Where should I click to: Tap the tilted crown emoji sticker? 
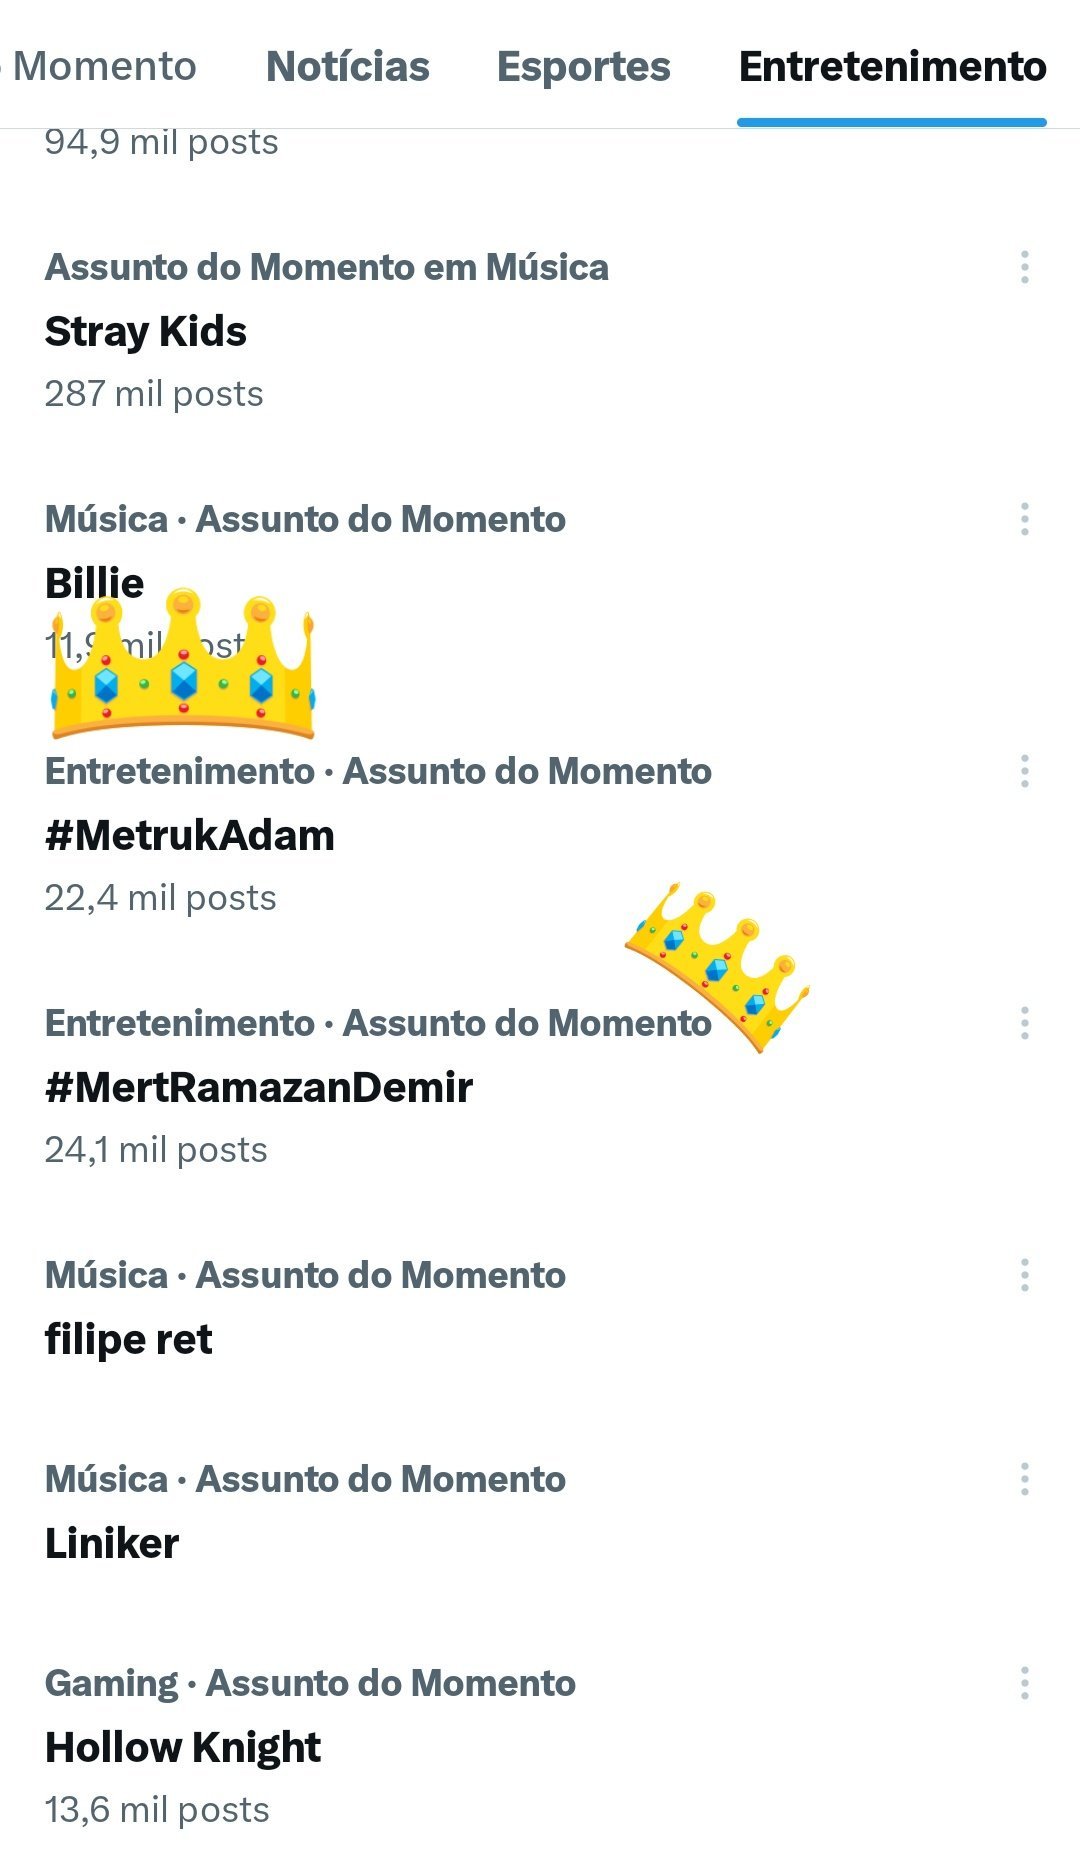(x=718, y=965)
